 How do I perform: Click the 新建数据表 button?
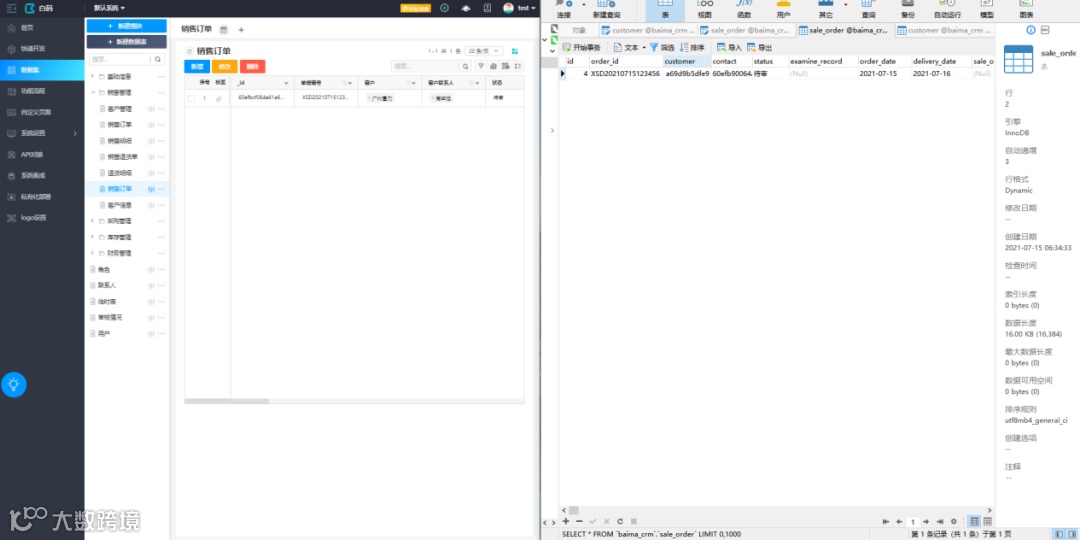[x=126, y=42]
